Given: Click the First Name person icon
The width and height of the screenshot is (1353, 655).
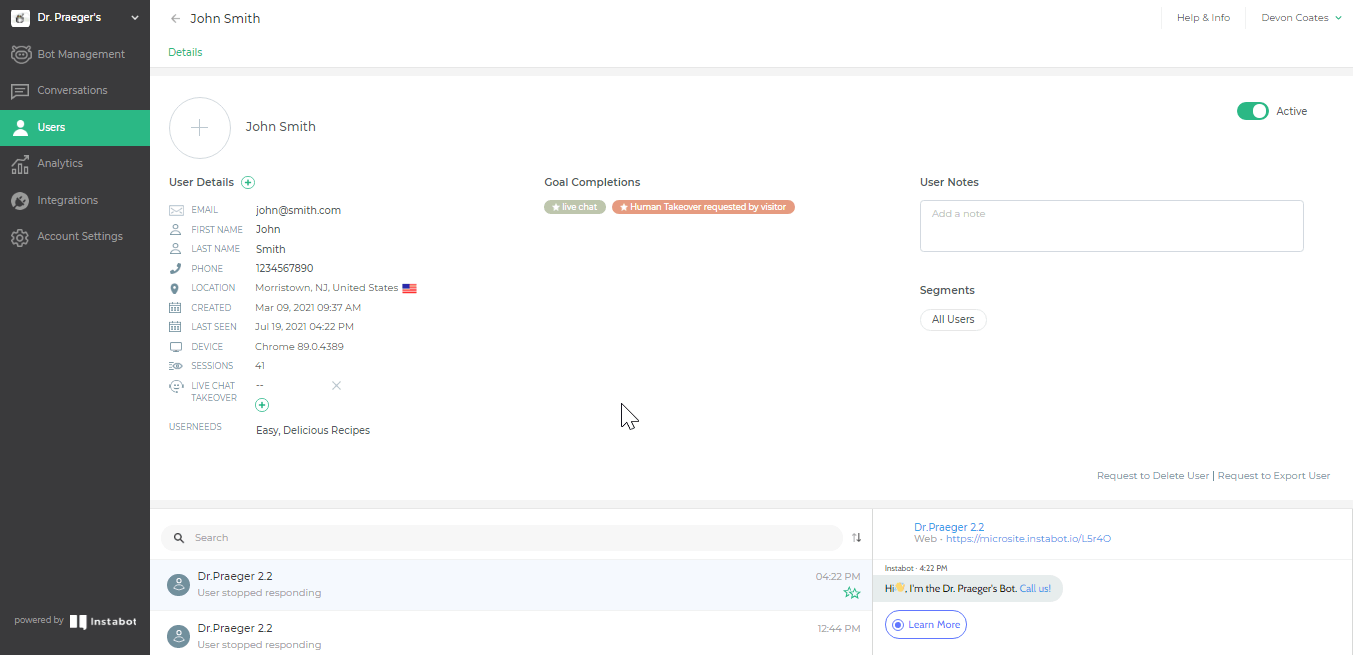Looking at the screenshot, I should point(176,230).
